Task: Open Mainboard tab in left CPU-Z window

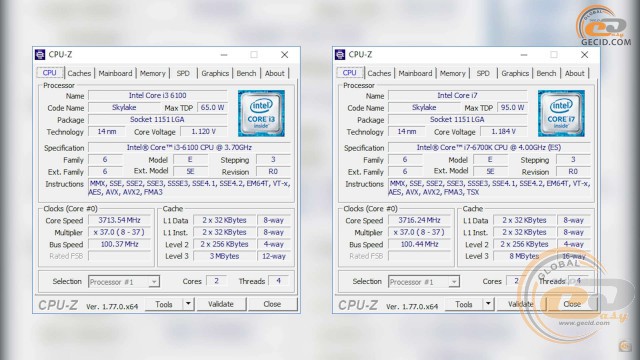Action: (x=116, y=73)
